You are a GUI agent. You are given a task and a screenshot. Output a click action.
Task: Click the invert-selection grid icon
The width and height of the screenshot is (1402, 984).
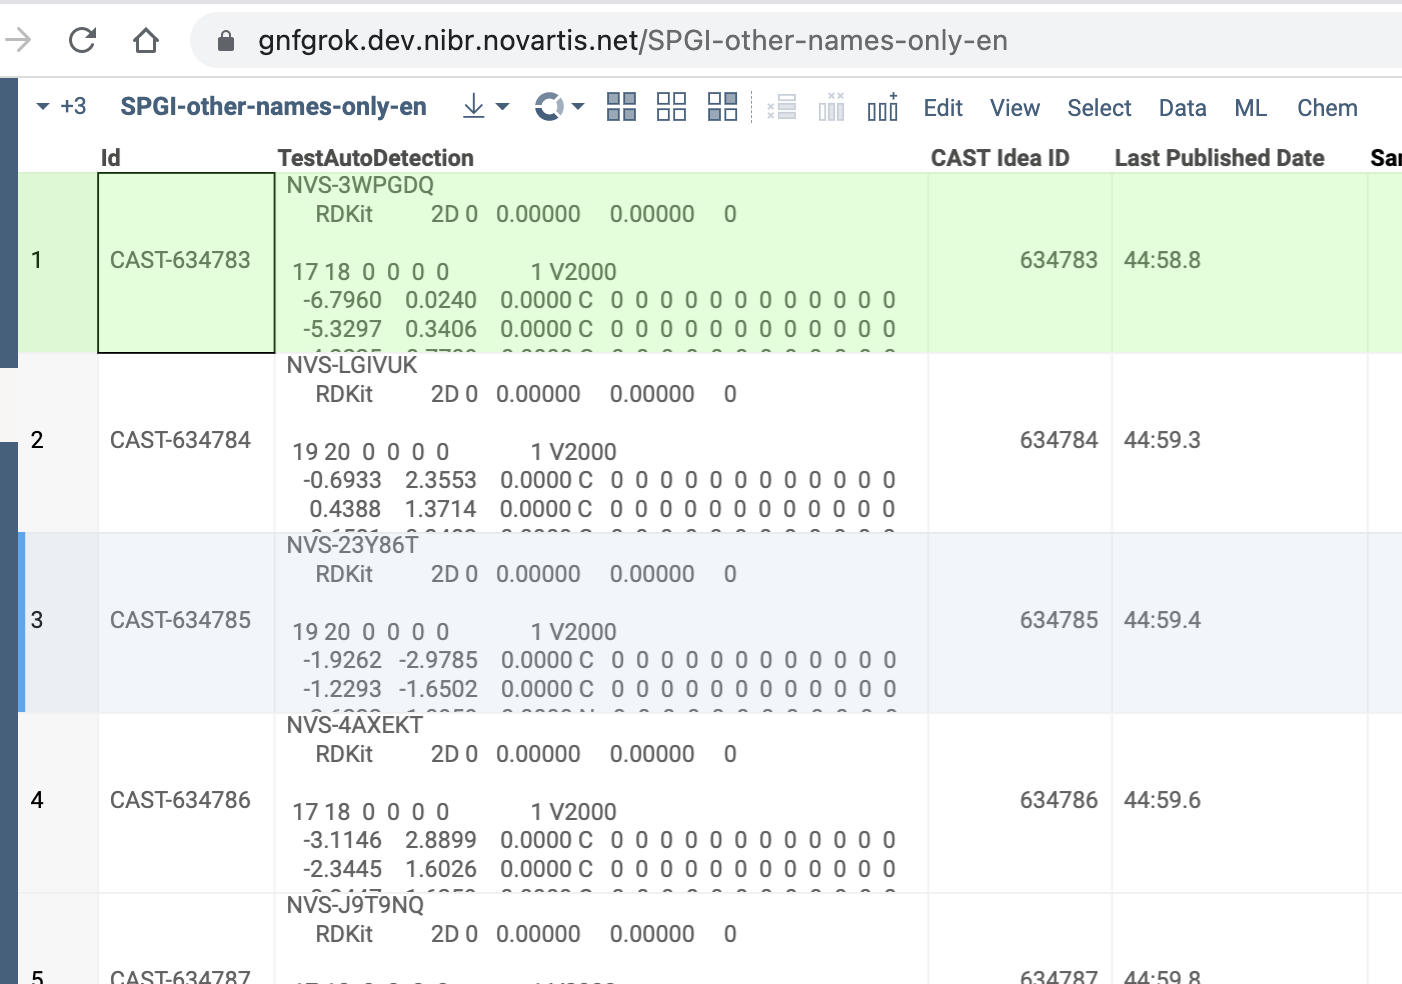tap(722, 105)
